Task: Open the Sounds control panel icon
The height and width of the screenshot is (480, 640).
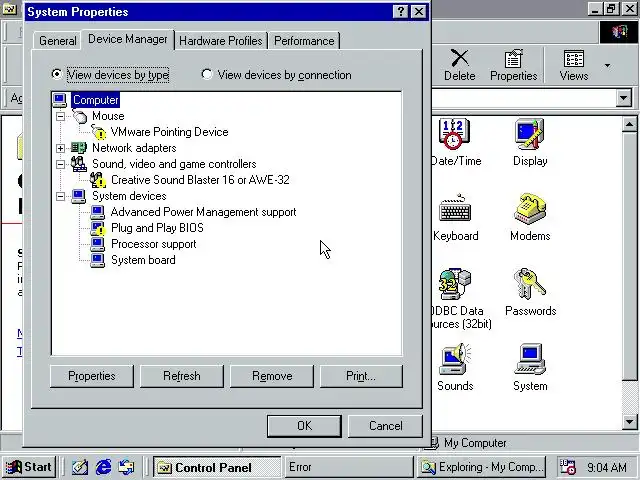Action: click(x=455, y=359)
